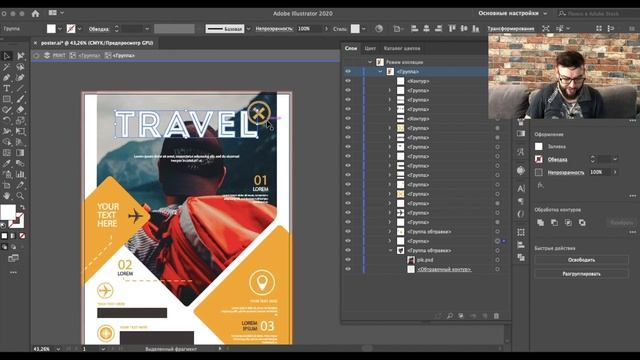Open zoom level 43,26% dropdown
The height and width of the screenshot is (360, 640).
tap(58, 349)
